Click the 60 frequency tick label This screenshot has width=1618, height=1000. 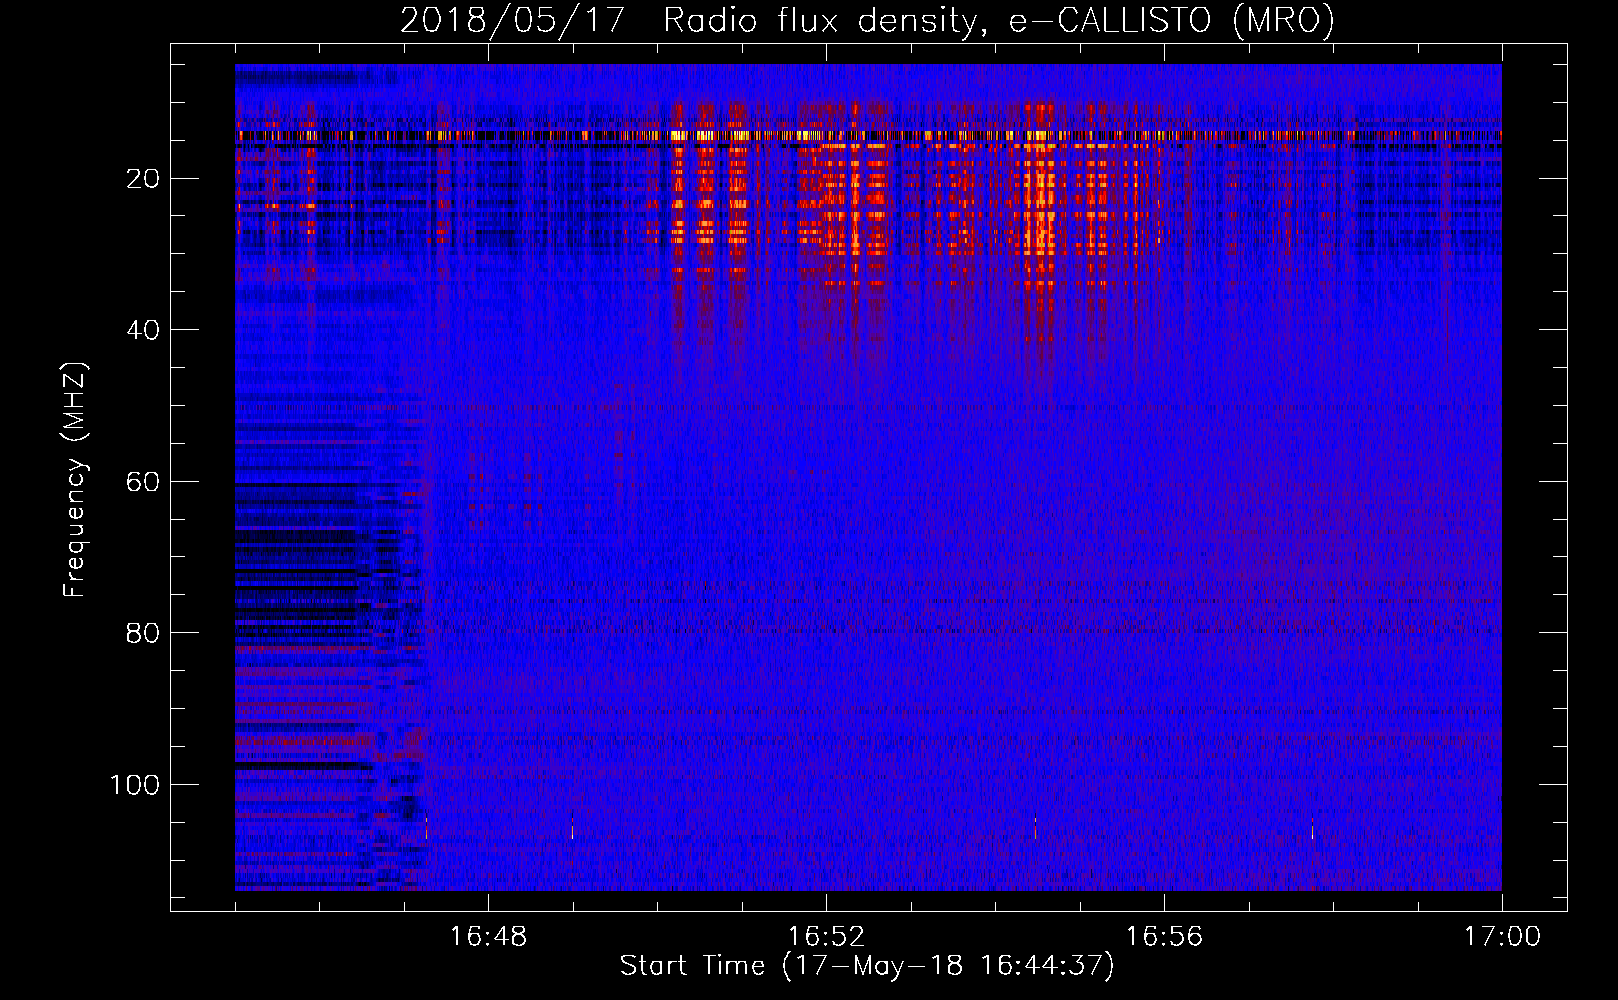tap(143, 482)
